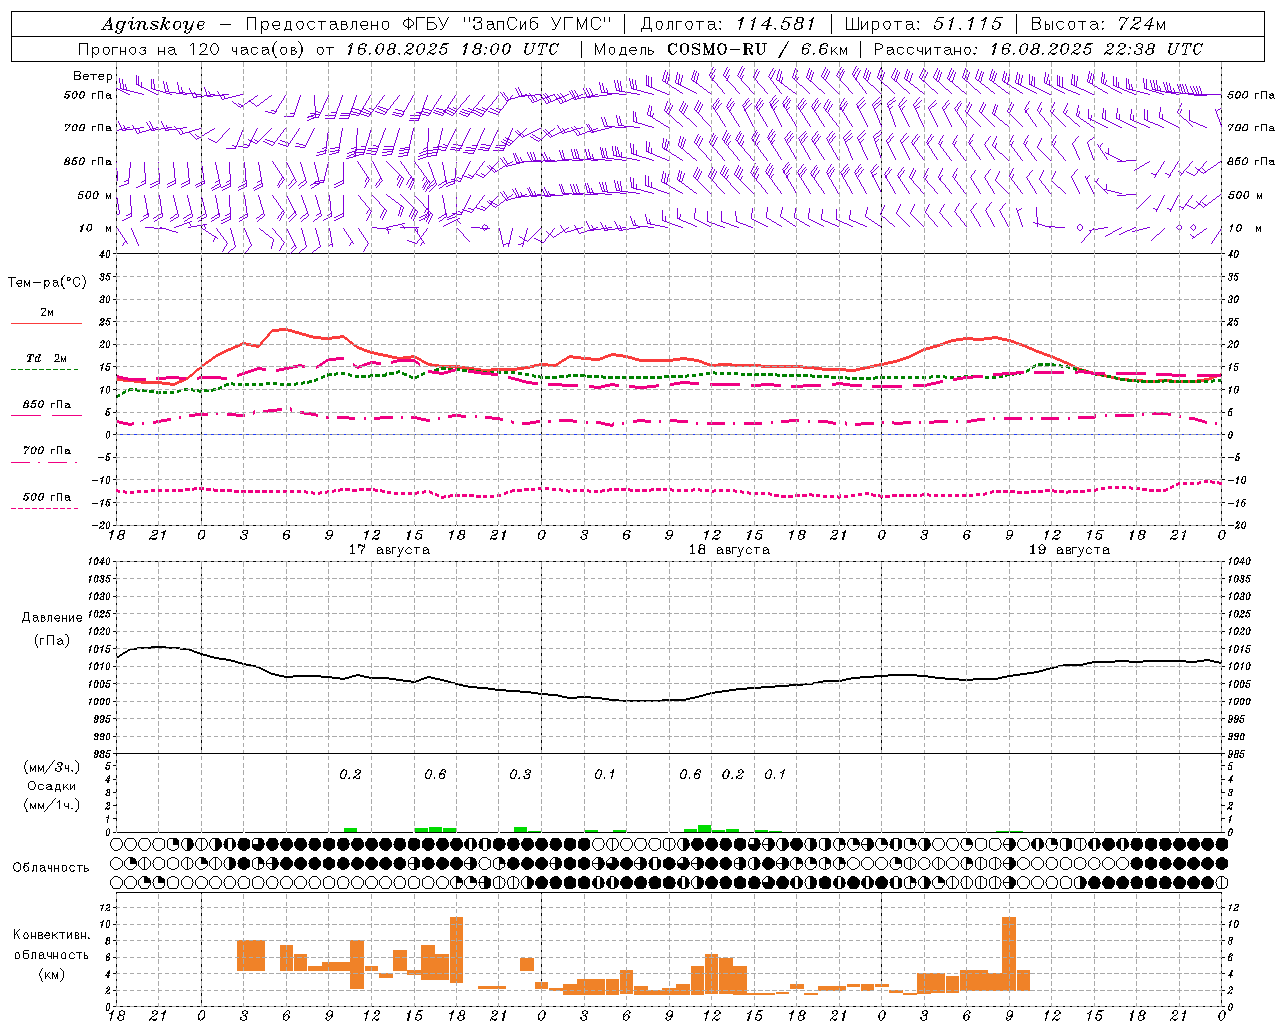
Task: Click the "Осадки" precipitation label
Action: tap(52, 786)
